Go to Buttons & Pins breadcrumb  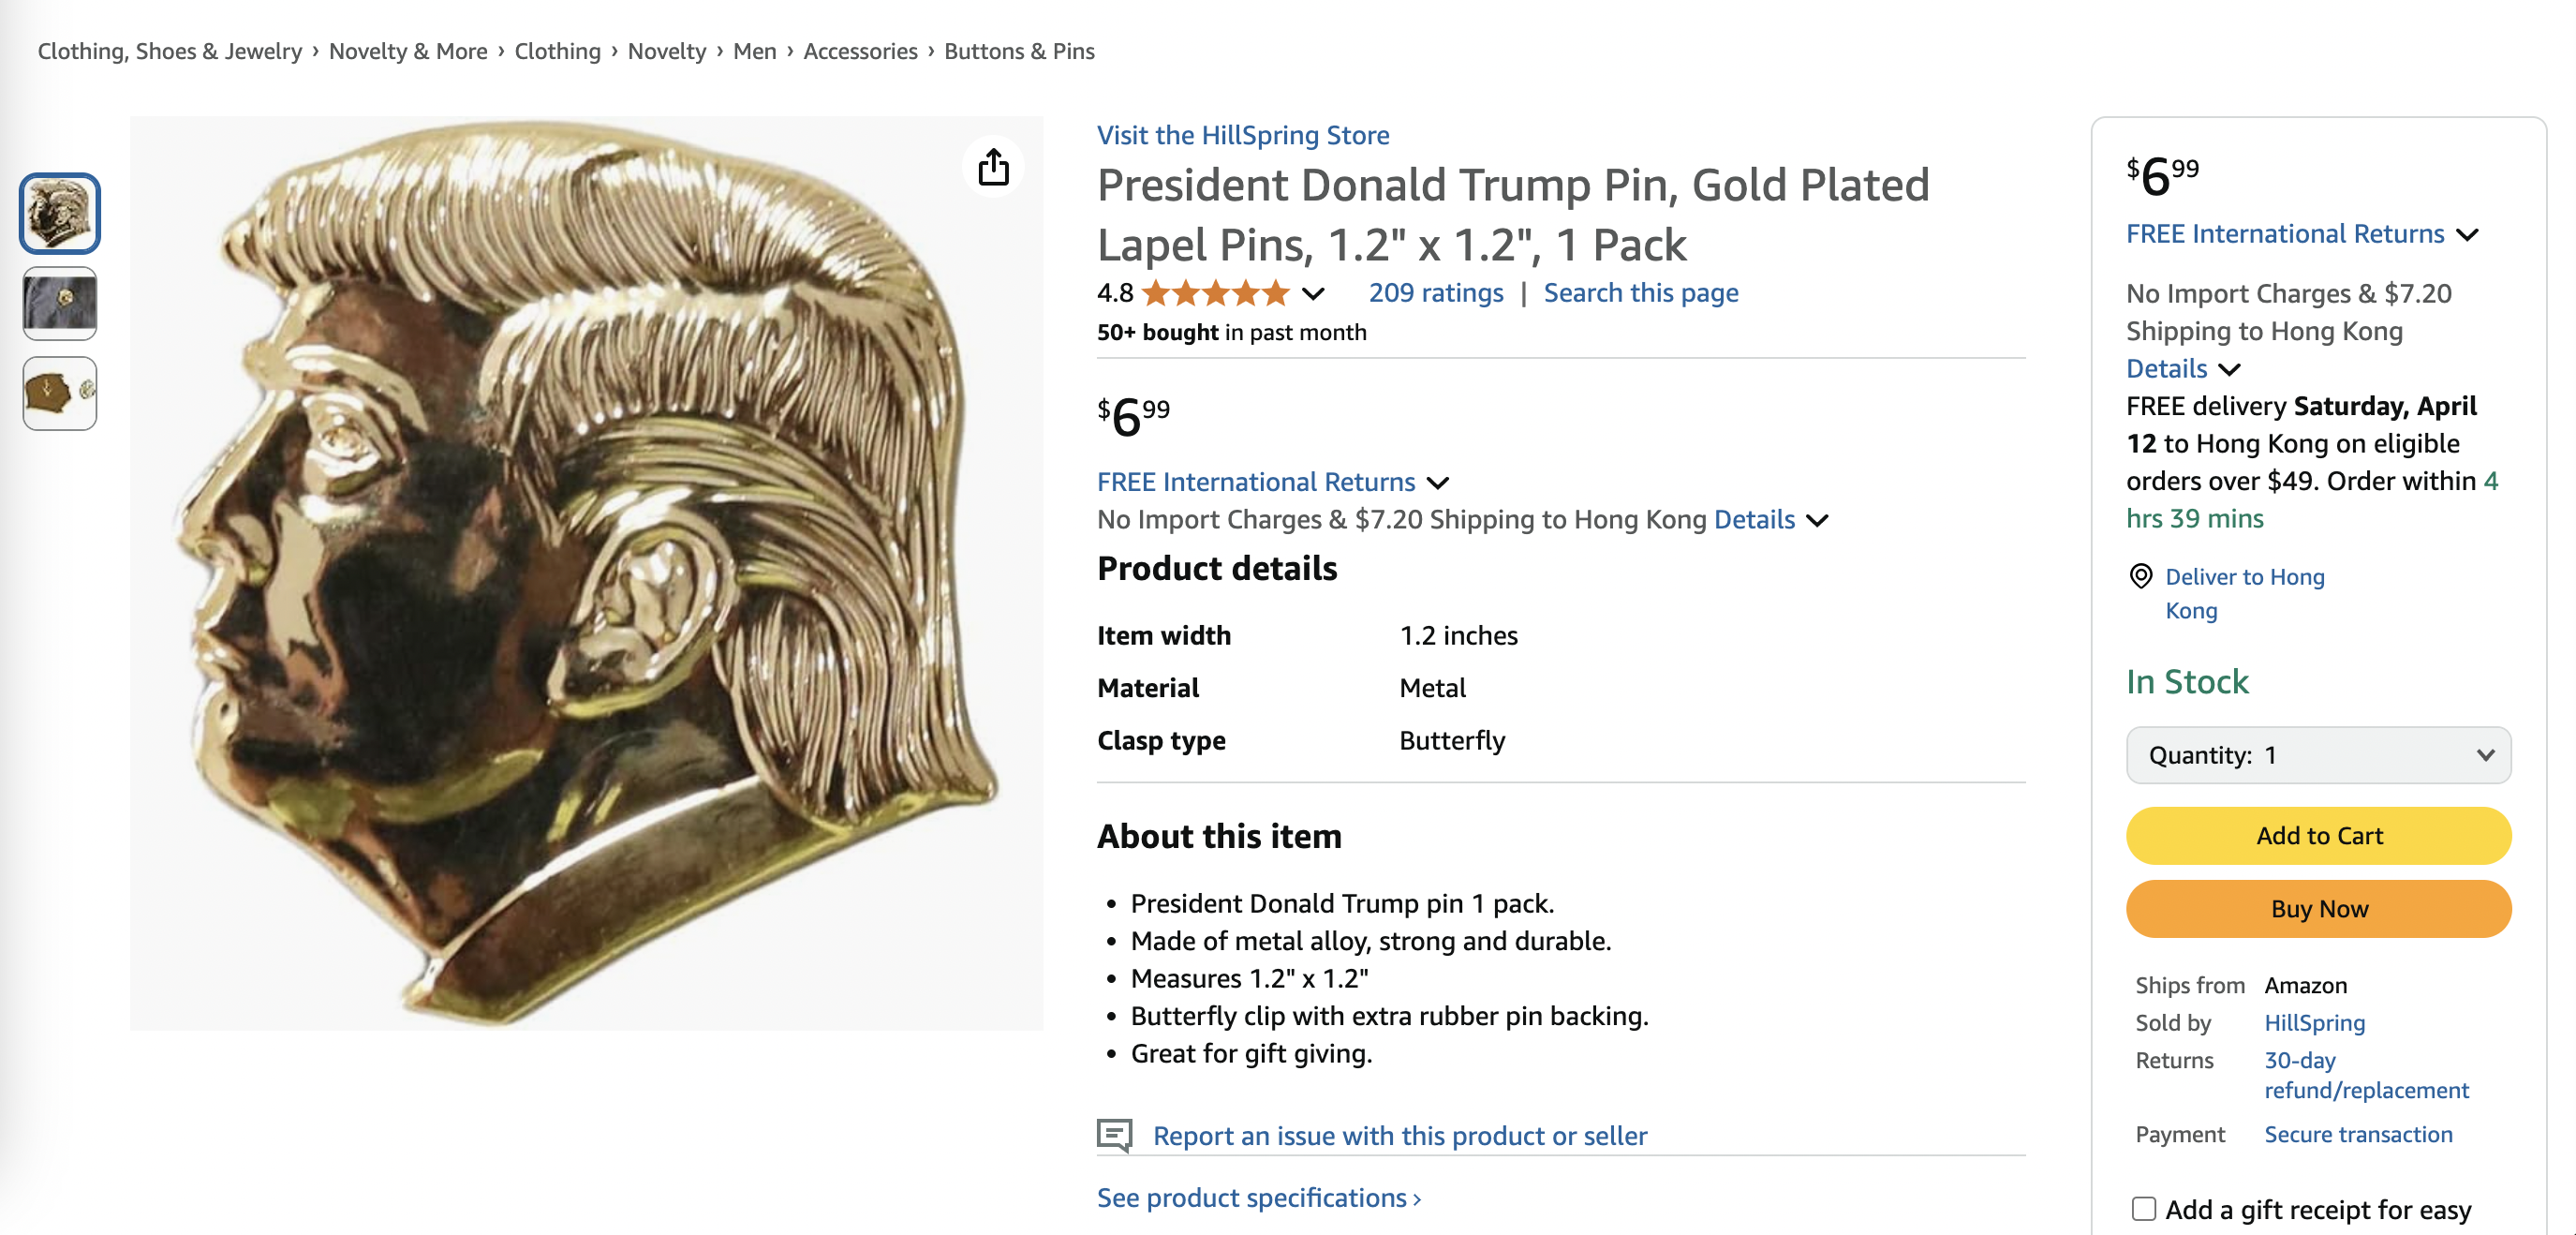[1019, 51]
